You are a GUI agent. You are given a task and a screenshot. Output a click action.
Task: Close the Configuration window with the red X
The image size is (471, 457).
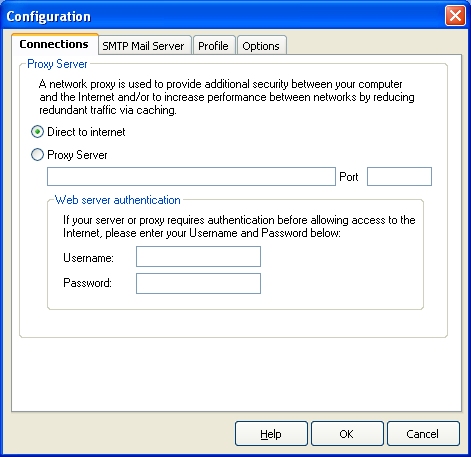pos(455,15)
